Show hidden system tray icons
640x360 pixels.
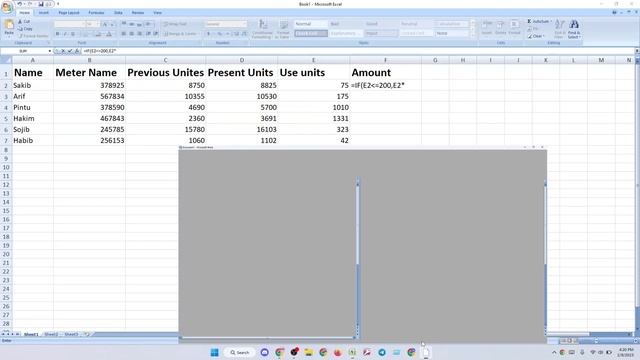(x=554, y=352)
